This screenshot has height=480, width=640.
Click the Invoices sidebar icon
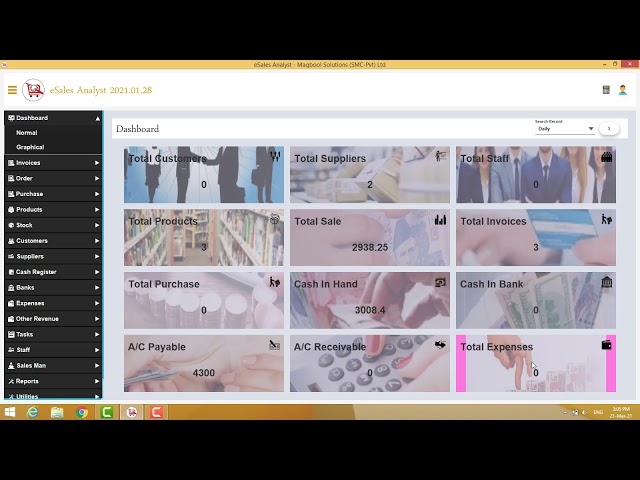coord(11,163)
